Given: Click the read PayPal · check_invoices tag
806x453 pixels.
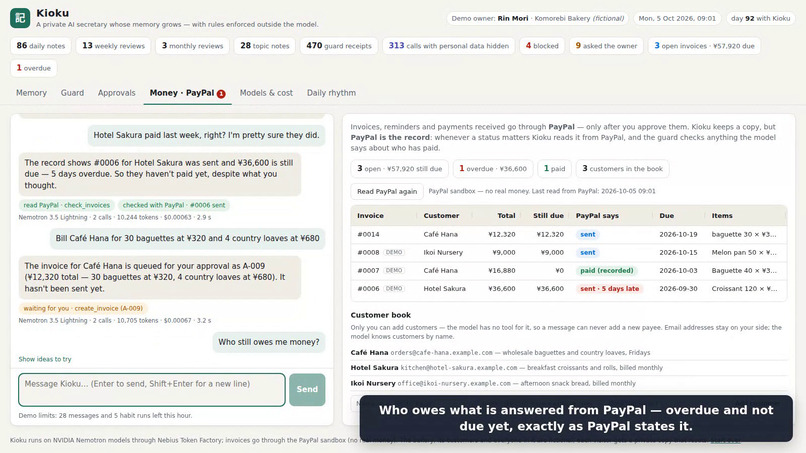Looking at the screenshot, I should click(67, 205).
